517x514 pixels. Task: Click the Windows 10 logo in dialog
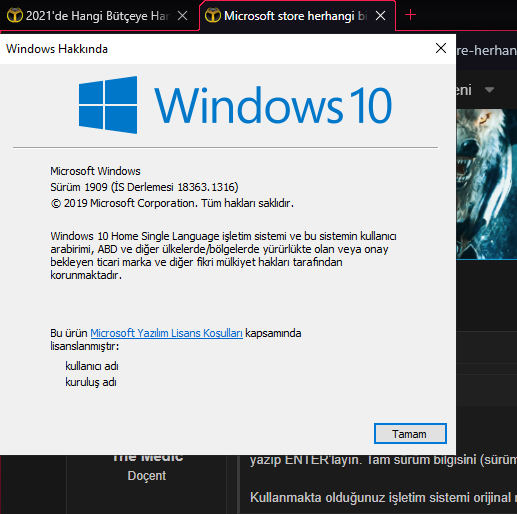click(235, 105)
